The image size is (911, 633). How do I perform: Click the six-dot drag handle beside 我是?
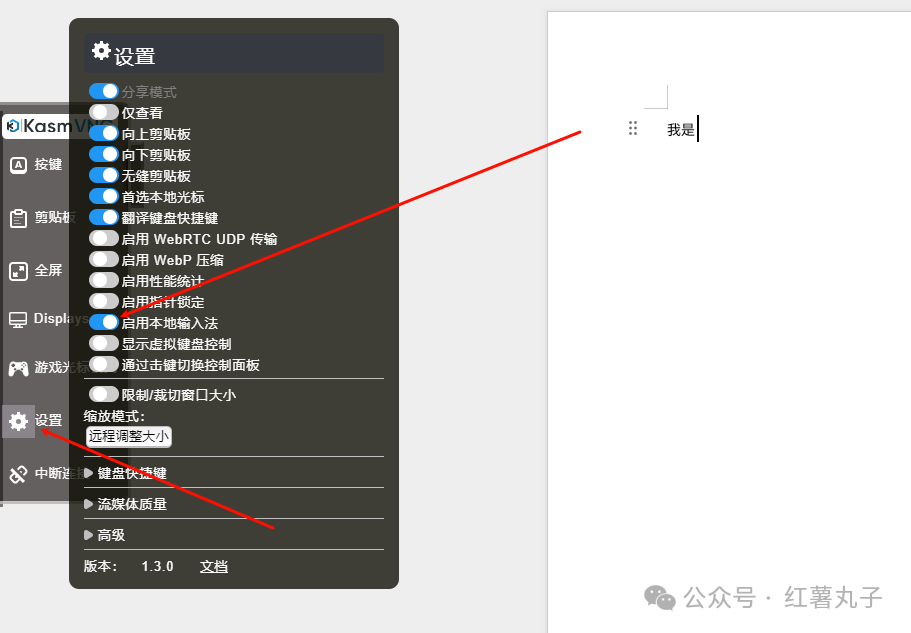633,128
